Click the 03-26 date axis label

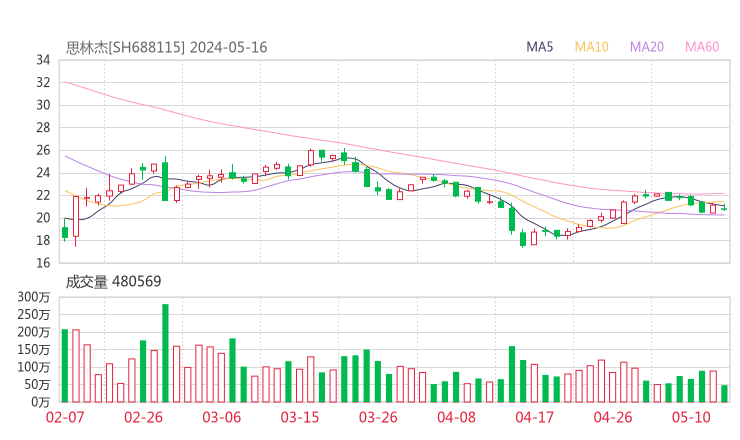(378, 417)
